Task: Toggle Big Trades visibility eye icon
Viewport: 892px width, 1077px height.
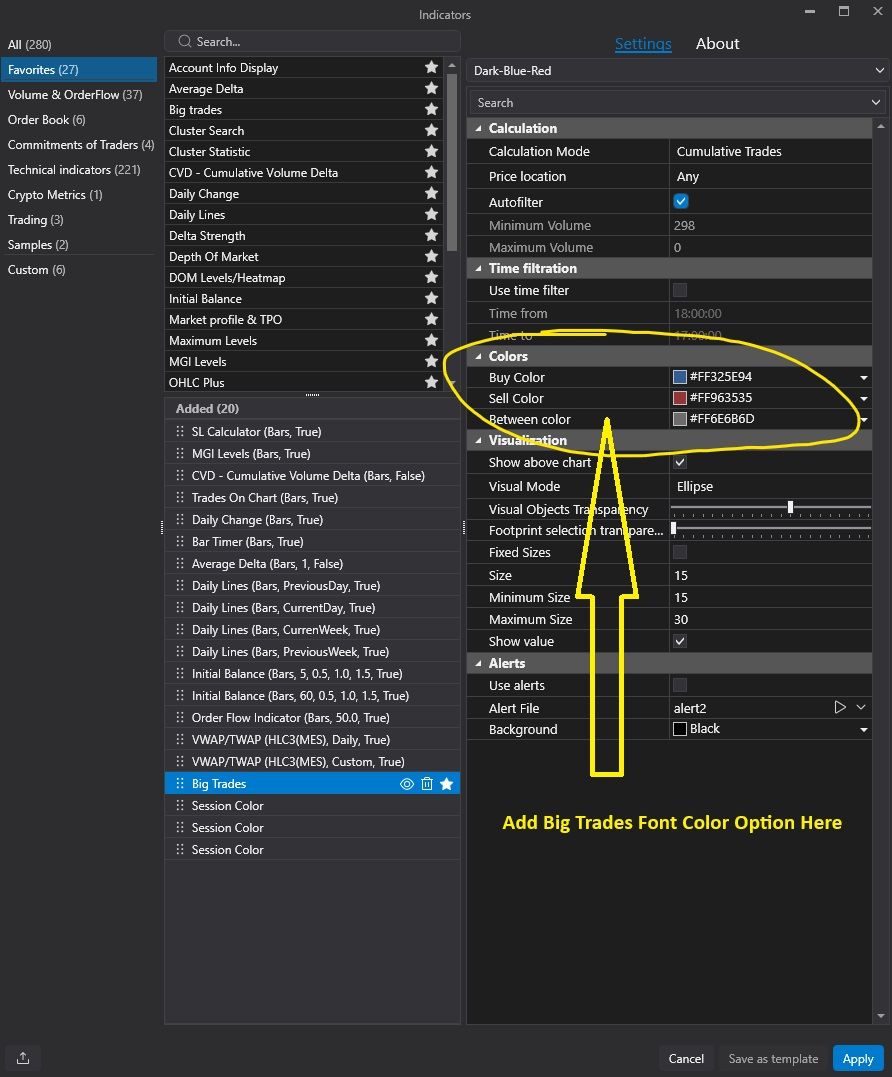Action: click(x=407, y=784)
